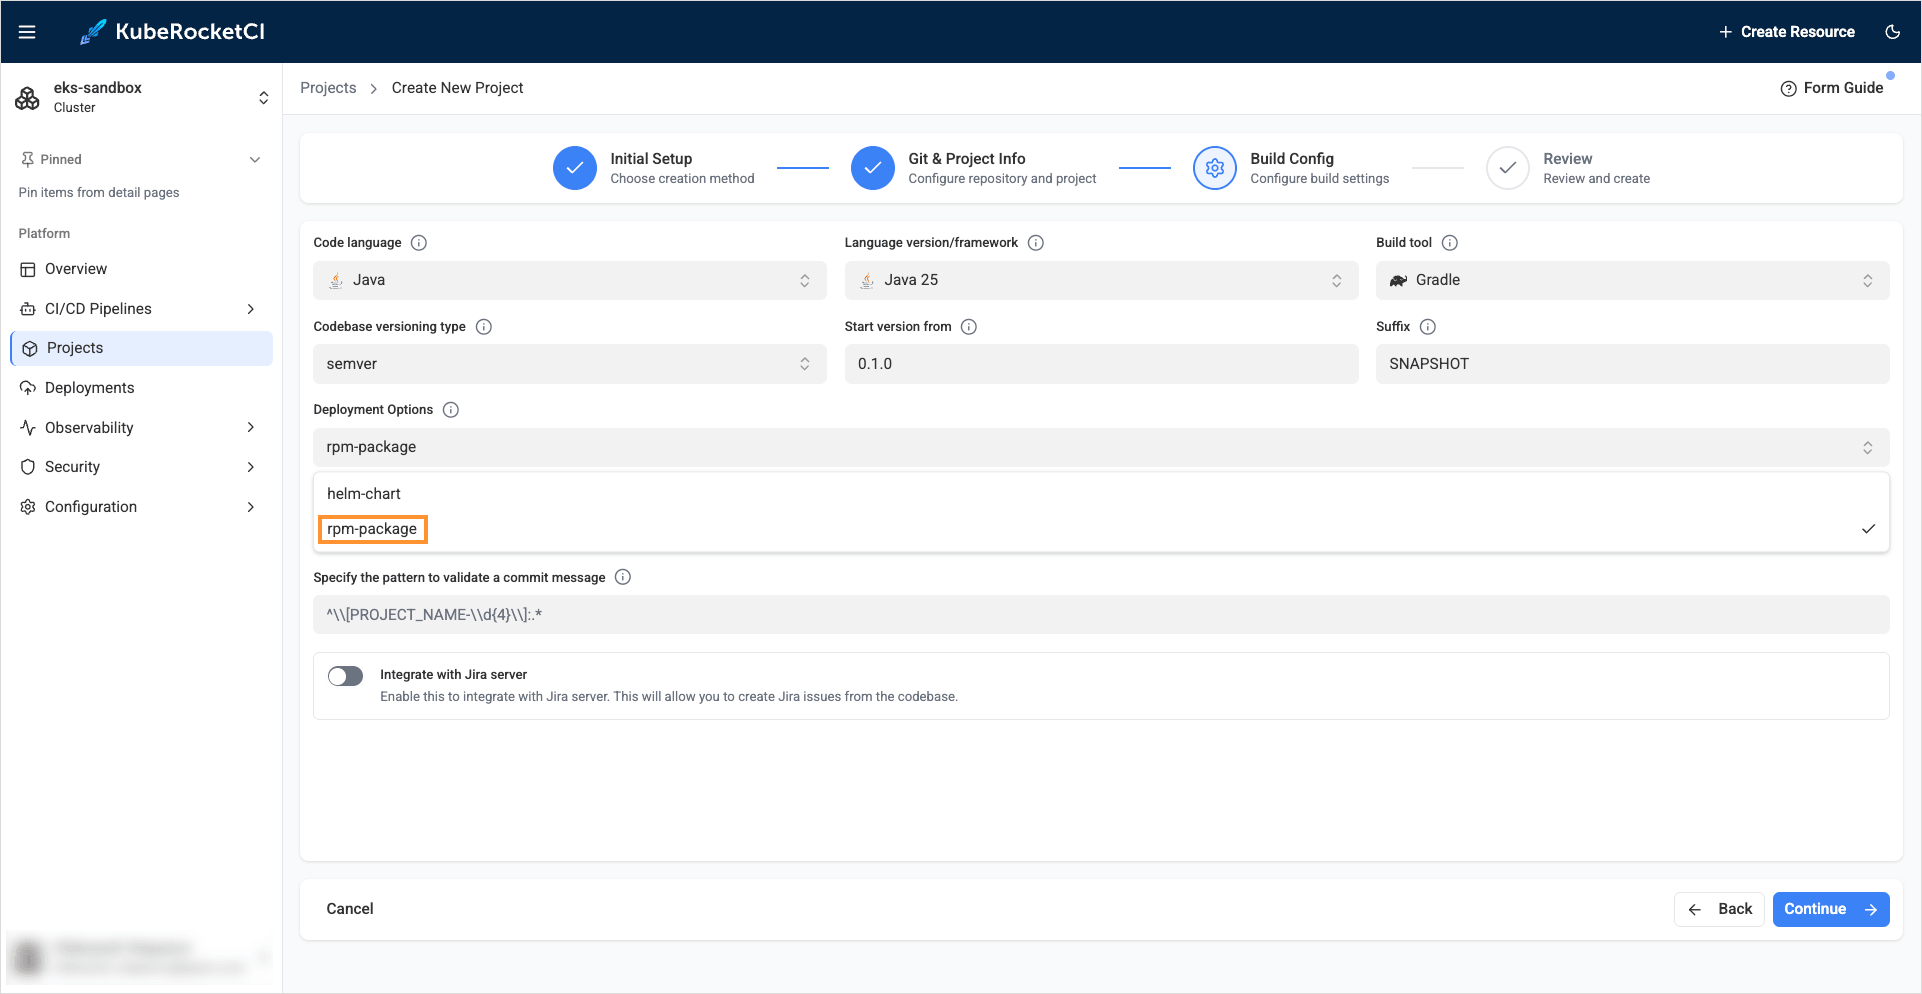Open Observability in the sidebar
1922x994 pixels.
[x=141, y=427]
